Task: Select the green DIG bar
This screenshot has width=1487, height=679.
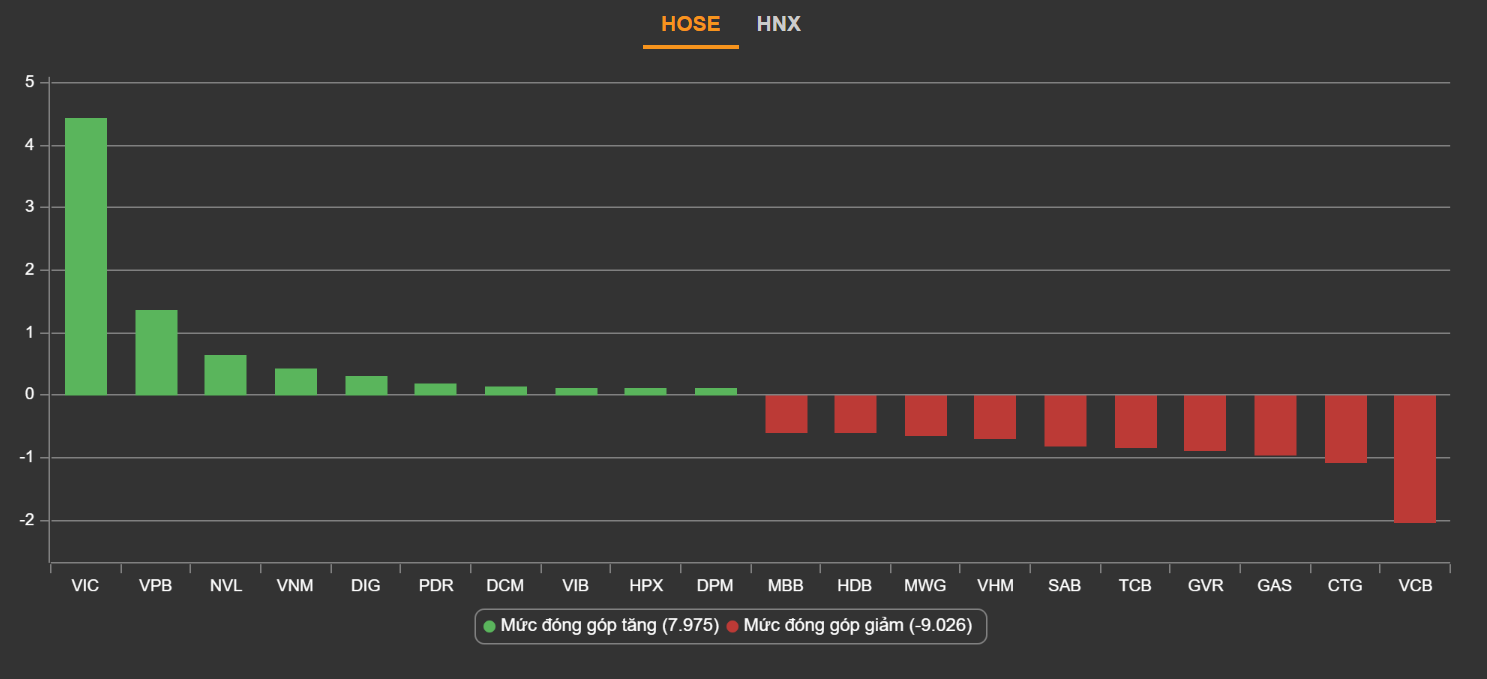Action: pyautogui.click(x=366, y=385)
